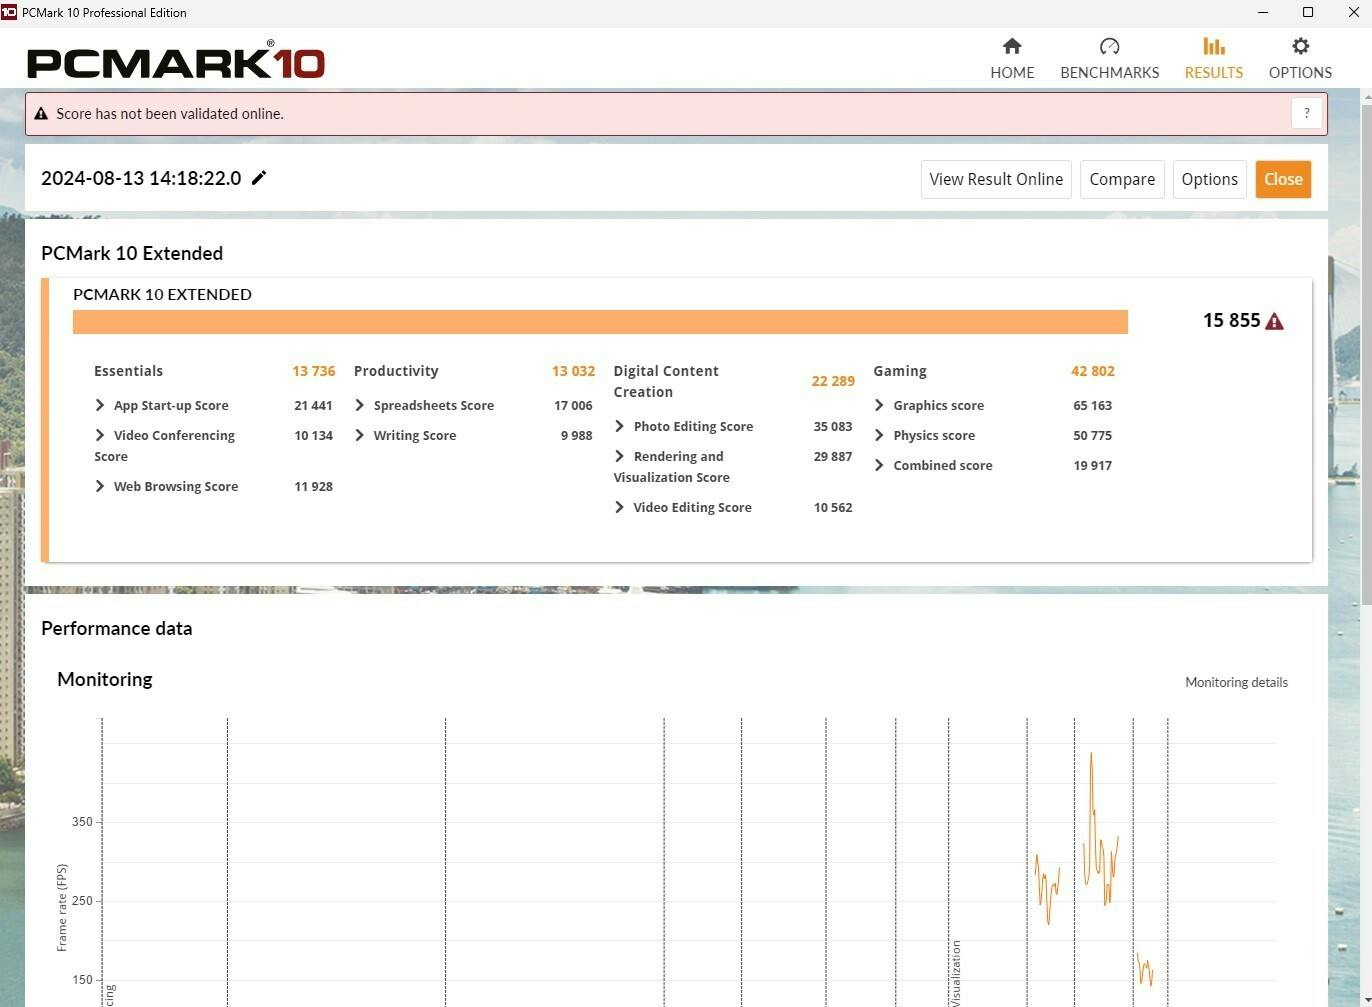The width and height of the screenshot is (1372, 1007).
Task: Open the Benchmarks gauge icon
Action: tap(1109, 46)
